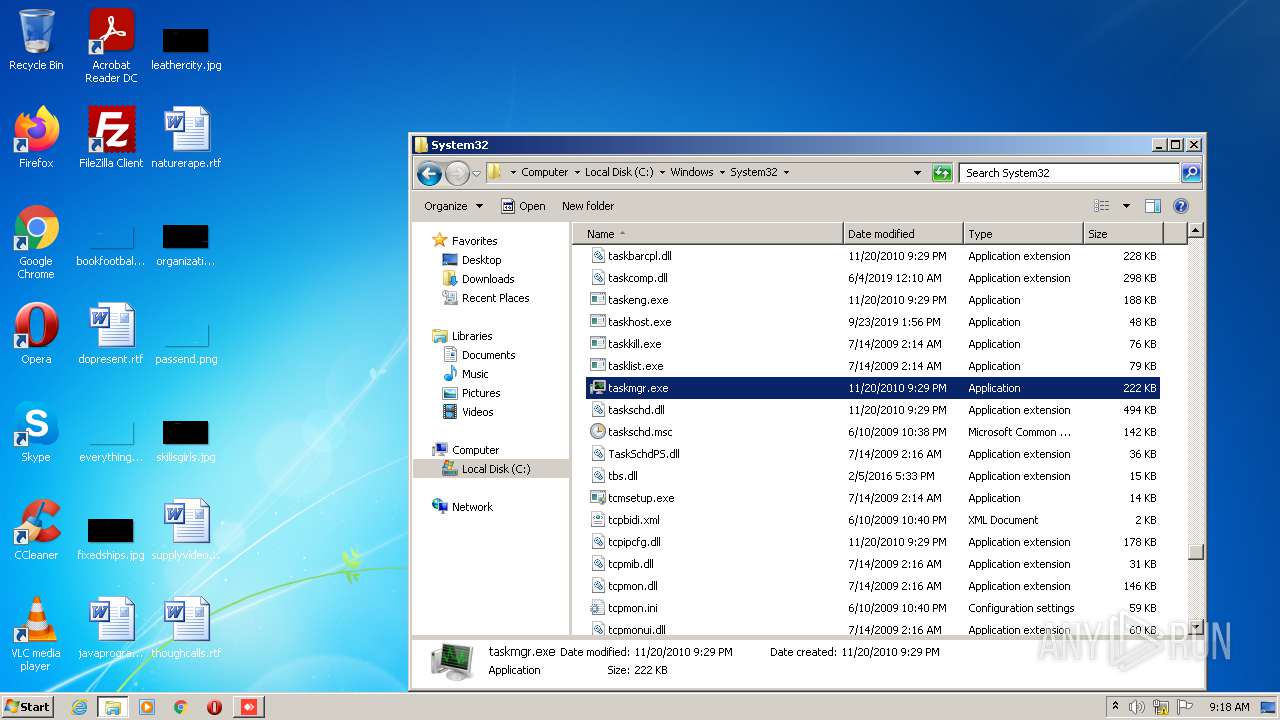Launch CCleaner from the desktop

coord(36,530)
